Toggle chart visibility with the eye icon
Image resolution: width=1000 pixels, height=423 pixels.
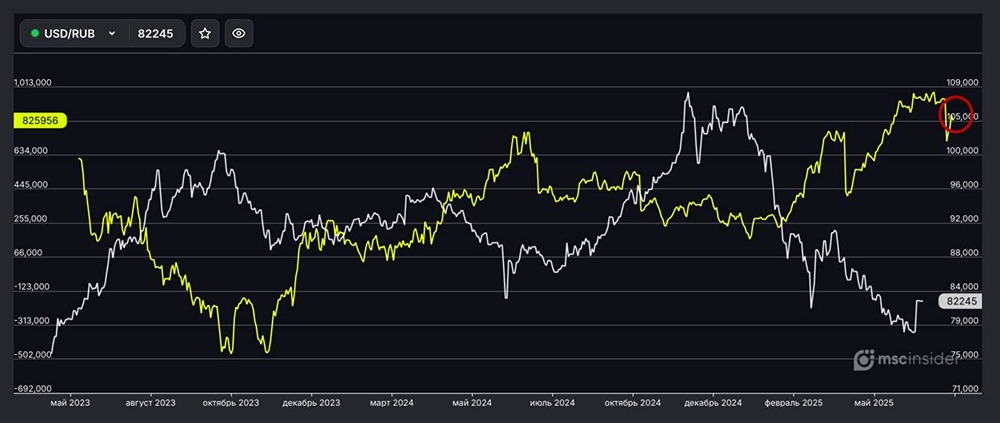click(239, 33)
